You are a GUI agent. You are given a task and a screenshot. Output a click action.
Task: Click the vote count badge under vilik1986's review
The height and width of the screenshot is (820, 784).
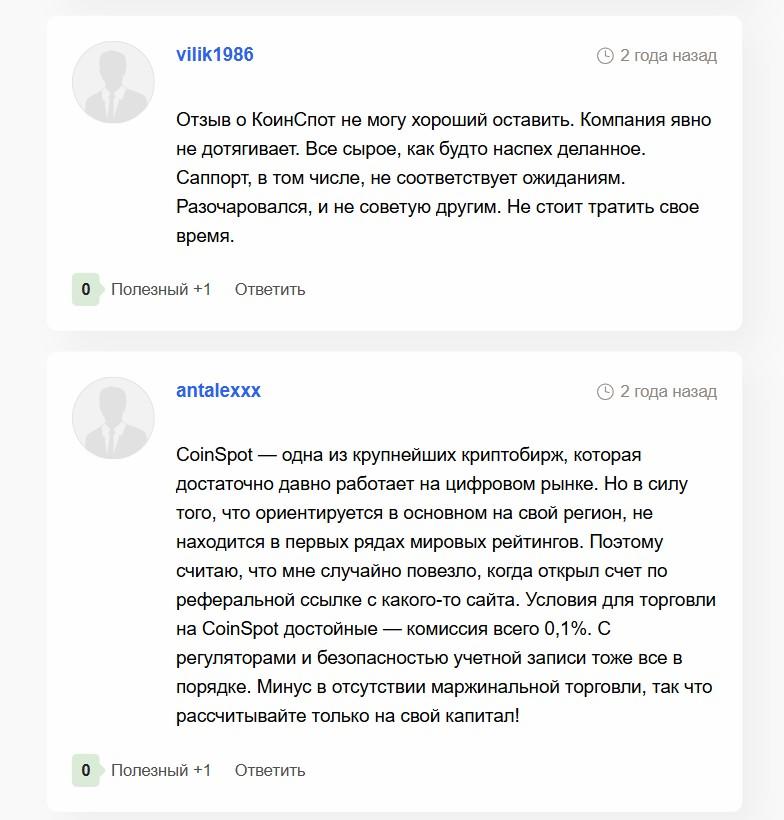[86, 289]
